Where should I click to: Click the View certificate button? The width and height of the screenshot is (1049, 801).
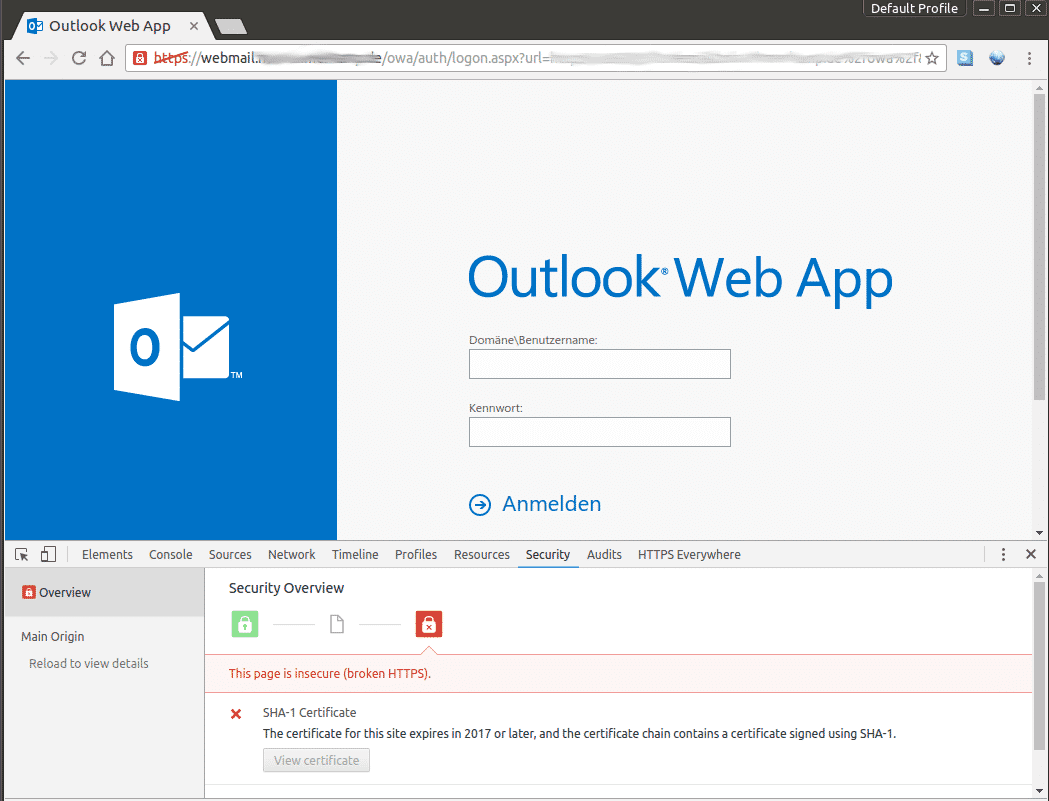[x=316, y=760]
